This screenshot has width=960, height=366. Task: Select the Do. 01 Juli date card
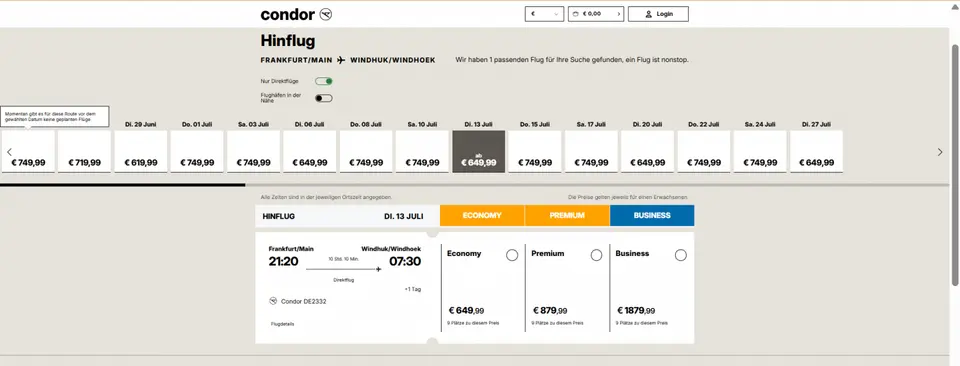pyautogui.click(x=197, y=151)
